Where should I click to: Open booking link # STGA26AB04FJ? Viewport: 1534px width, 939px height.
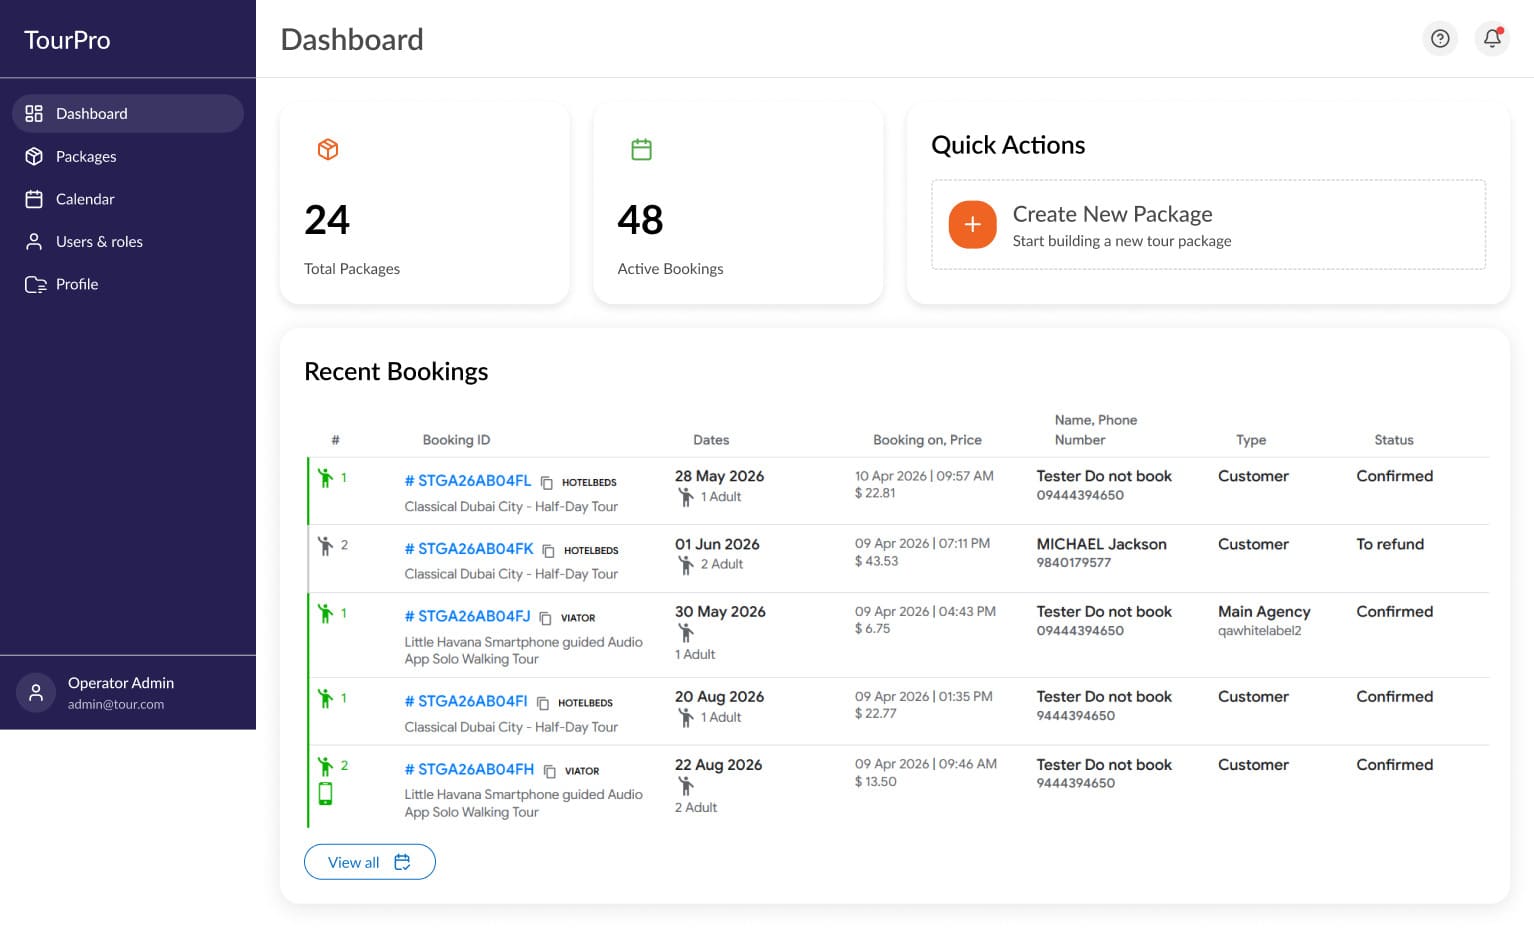tap(467, 616)
